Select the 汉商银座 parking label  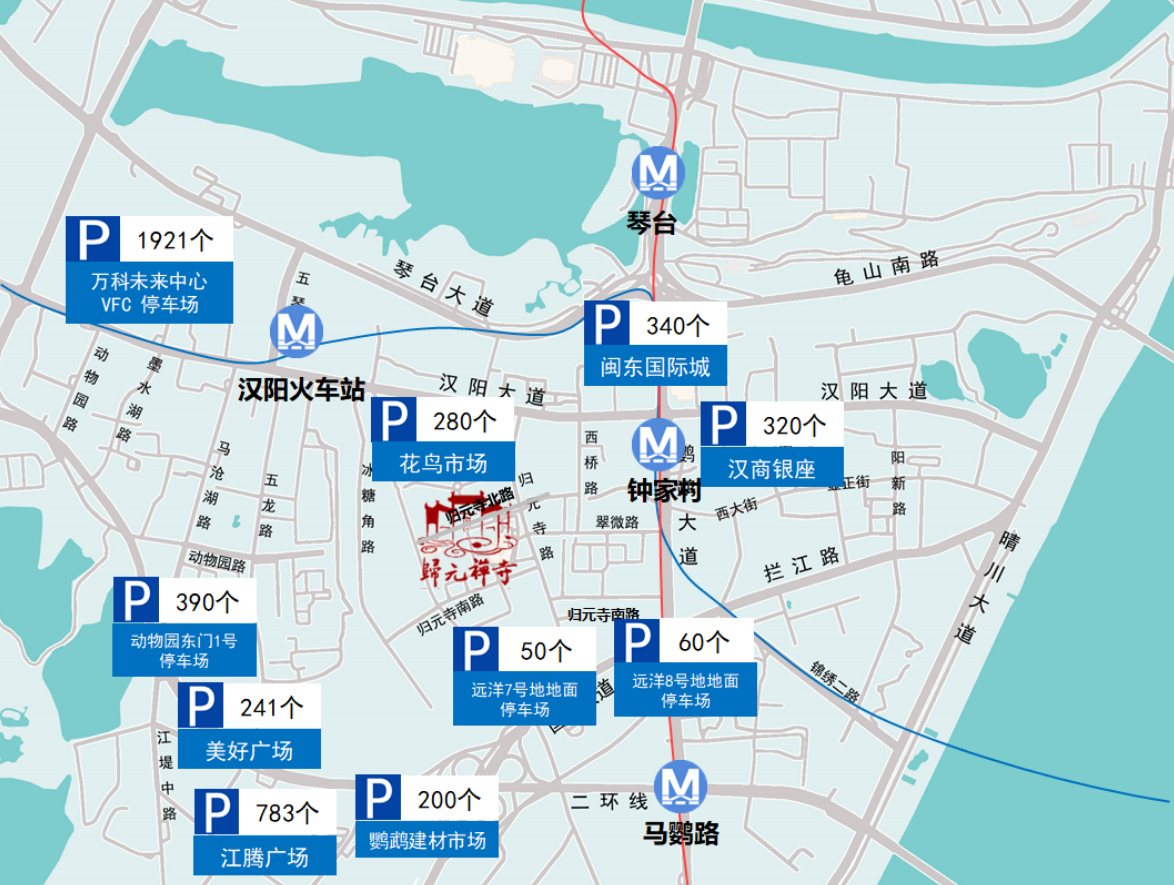pyautogui.click(x=772, y=467)
